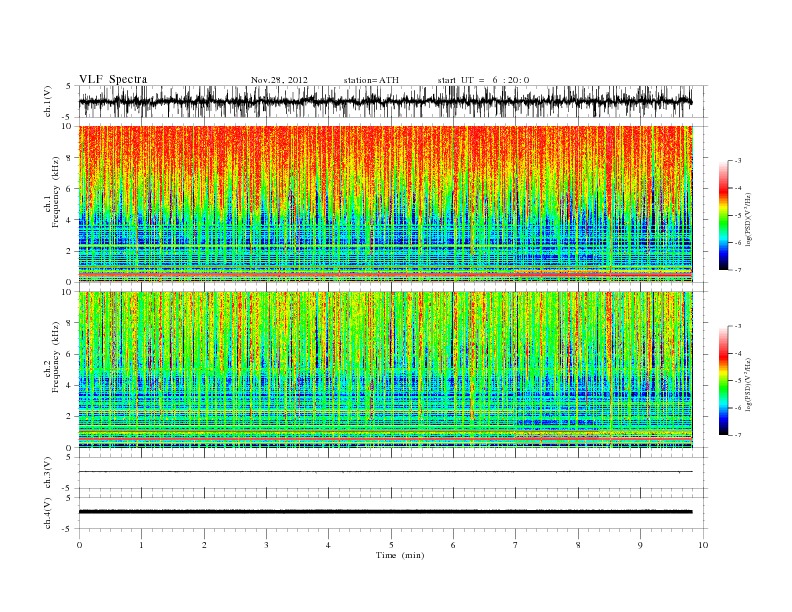This screenshot has width=792, height=612.
Task: Click the 'start UT = 6:20:0' label
Action: coord(483,80)
